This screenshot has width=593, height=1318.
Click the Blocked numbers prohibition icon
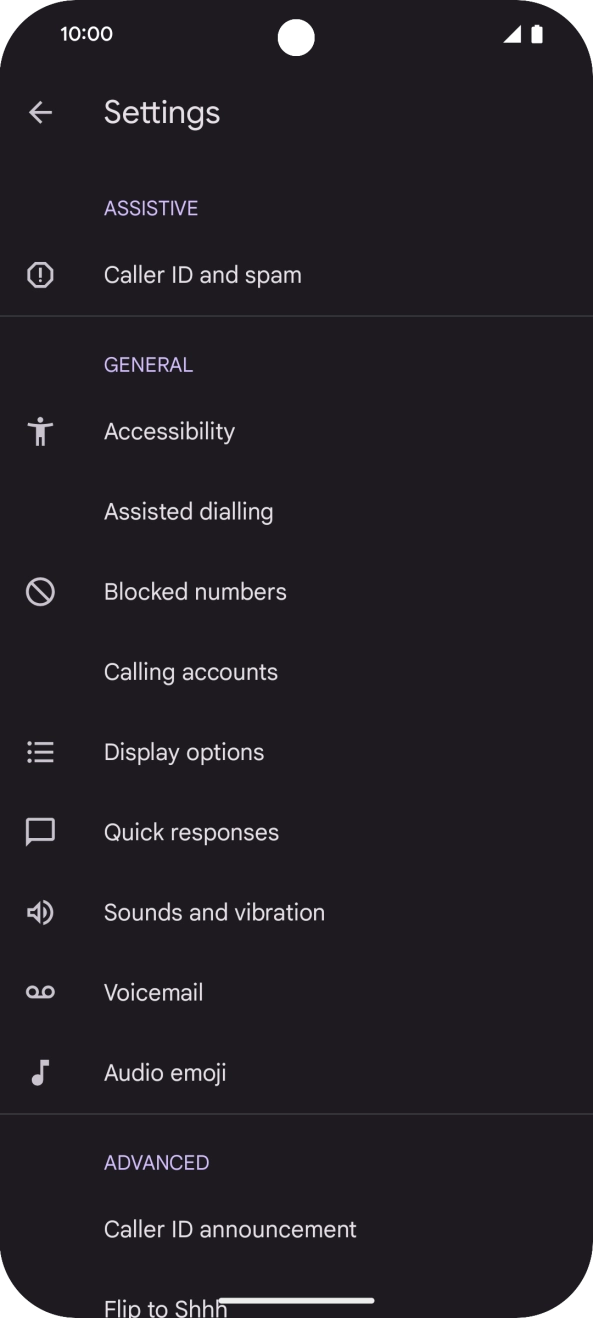coord(40,591)
